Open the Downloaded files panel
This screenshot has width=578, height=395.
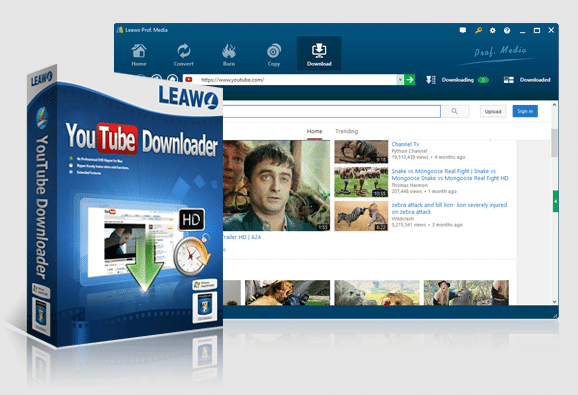pos(527,80)
